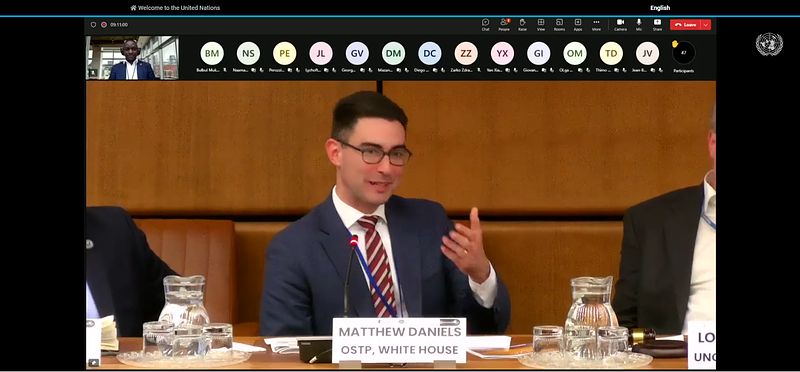Click the remote speaker video thumbnail
The image size is (800, 372).
click(x=132, y=58)
